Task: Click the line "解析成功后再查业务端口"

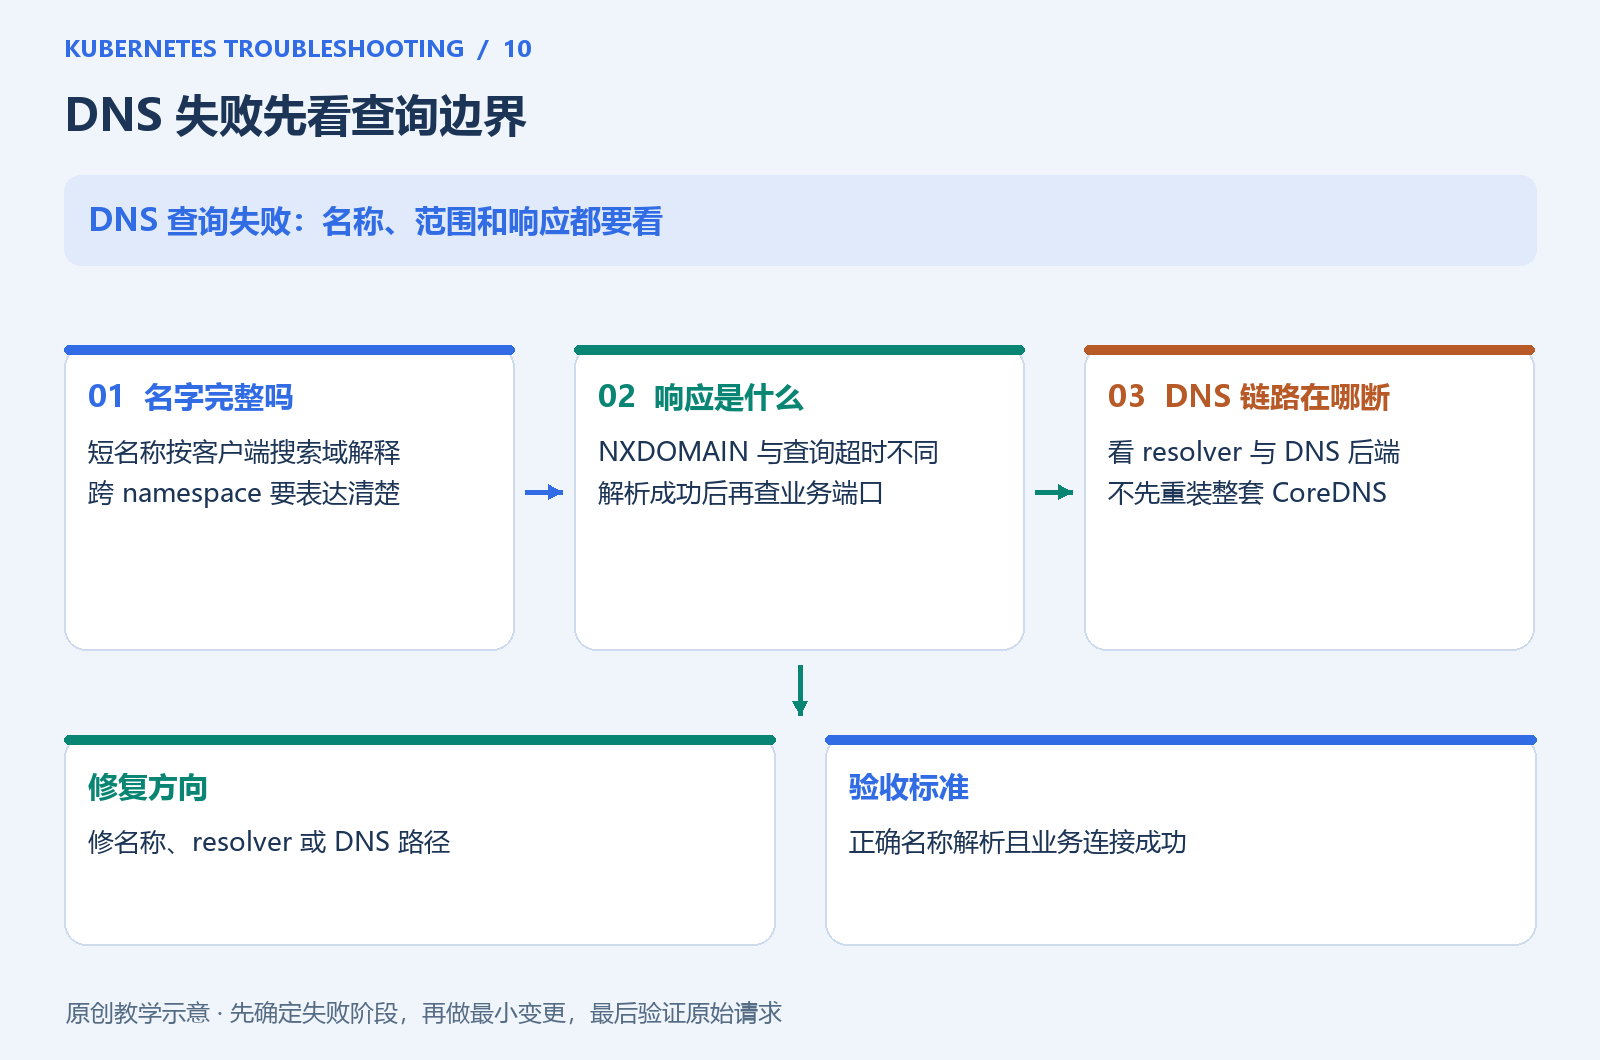Action: [741, 493]
